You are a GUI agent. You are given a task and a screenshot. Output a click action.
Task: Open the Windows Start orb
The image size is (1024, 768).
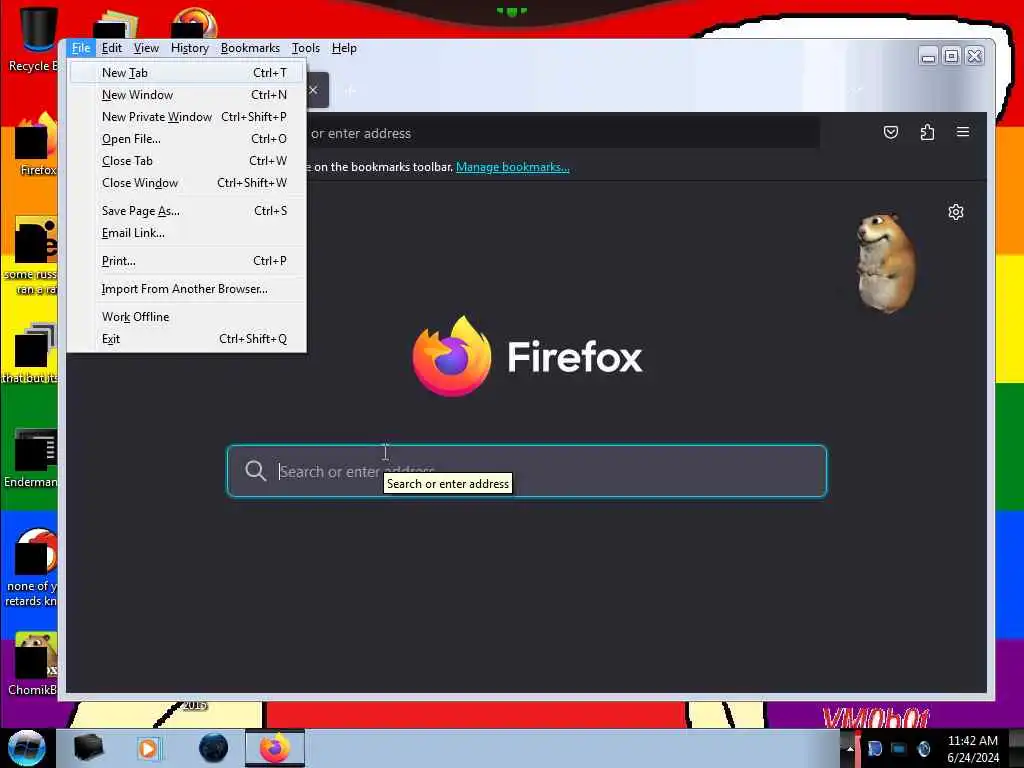point(27,748)
